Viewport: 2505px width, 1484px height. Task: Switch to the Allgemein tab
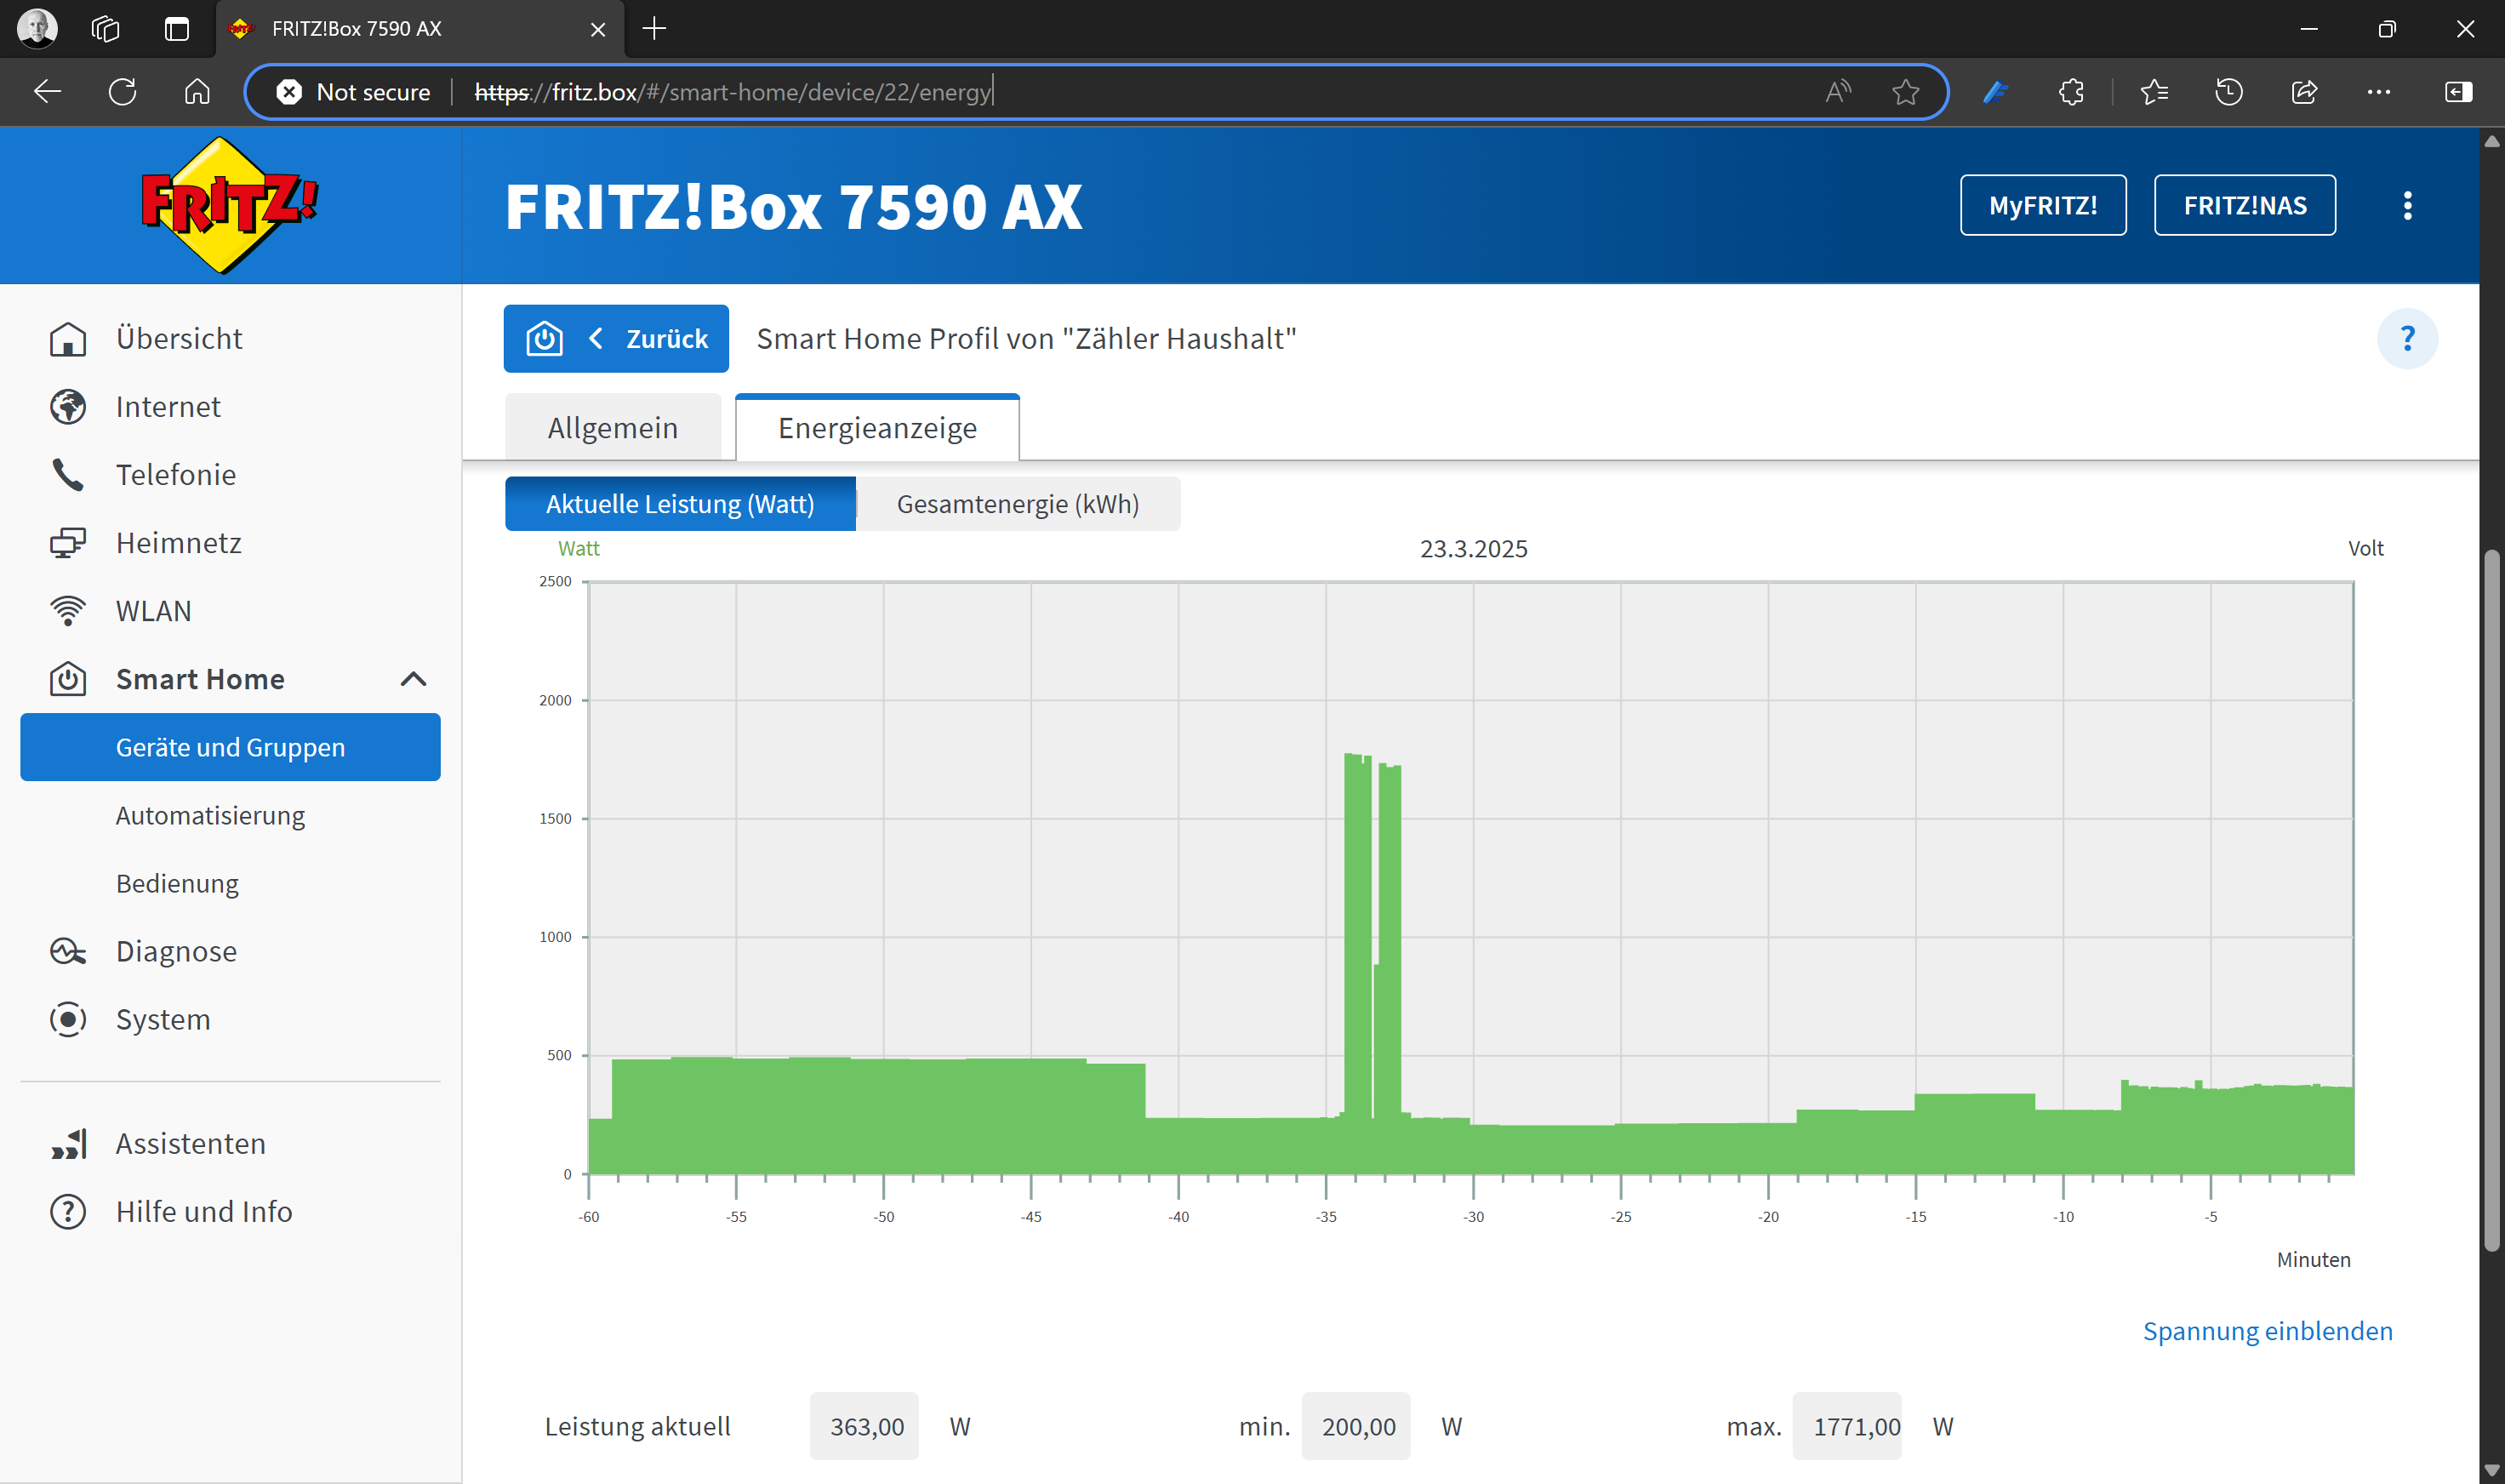point(612,427)
